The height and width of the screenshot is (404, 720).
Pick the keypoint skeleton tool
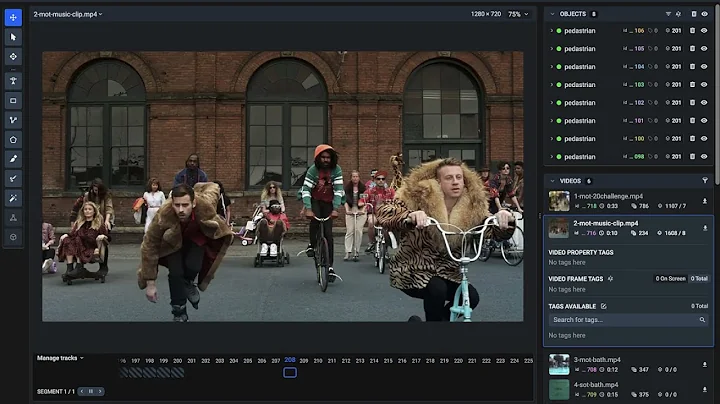coord(13,81)
